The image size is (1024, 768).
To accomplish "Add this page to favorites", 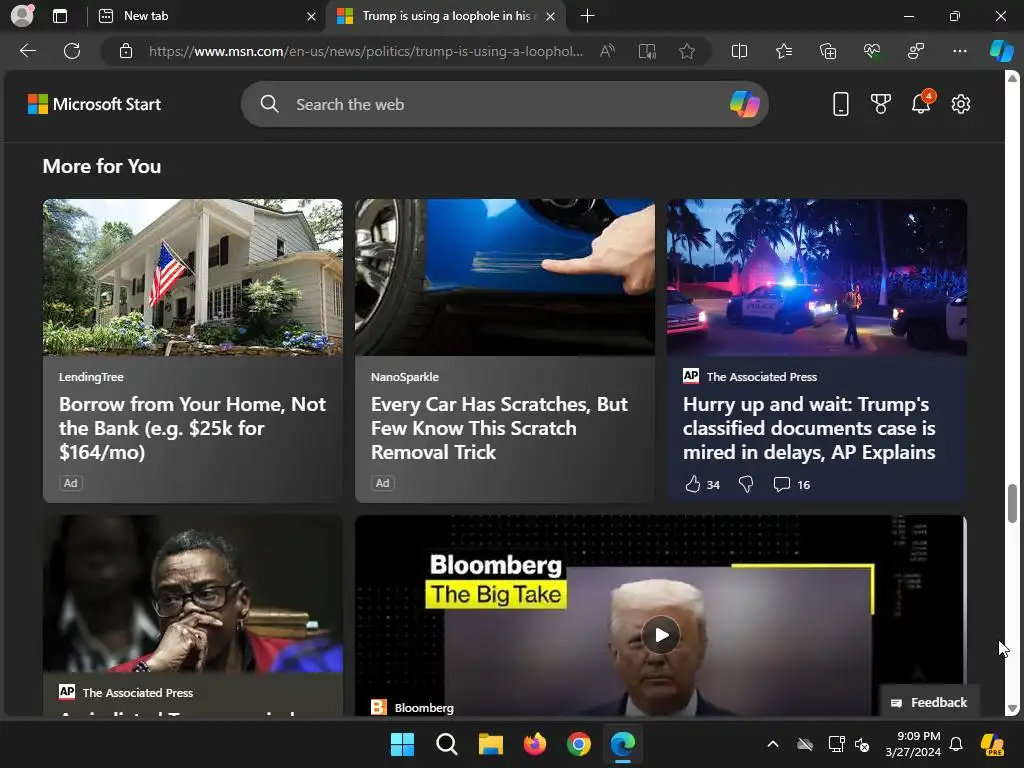I will coord(686,51).
